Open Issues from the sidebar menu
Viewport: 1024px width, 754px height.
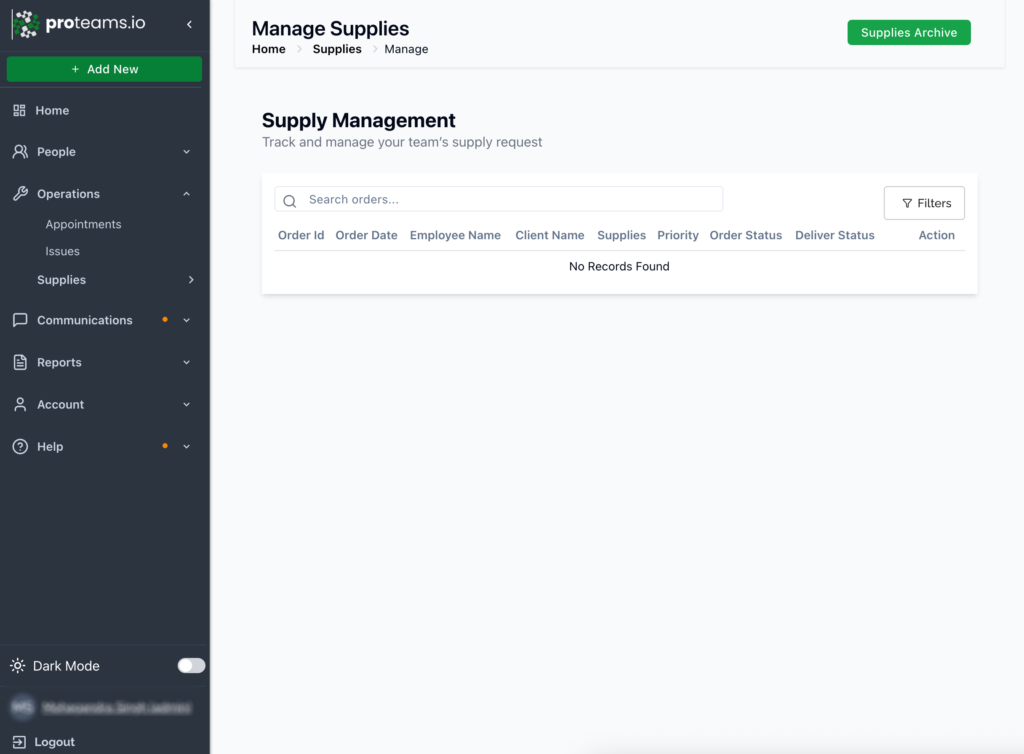click(62, 251)
